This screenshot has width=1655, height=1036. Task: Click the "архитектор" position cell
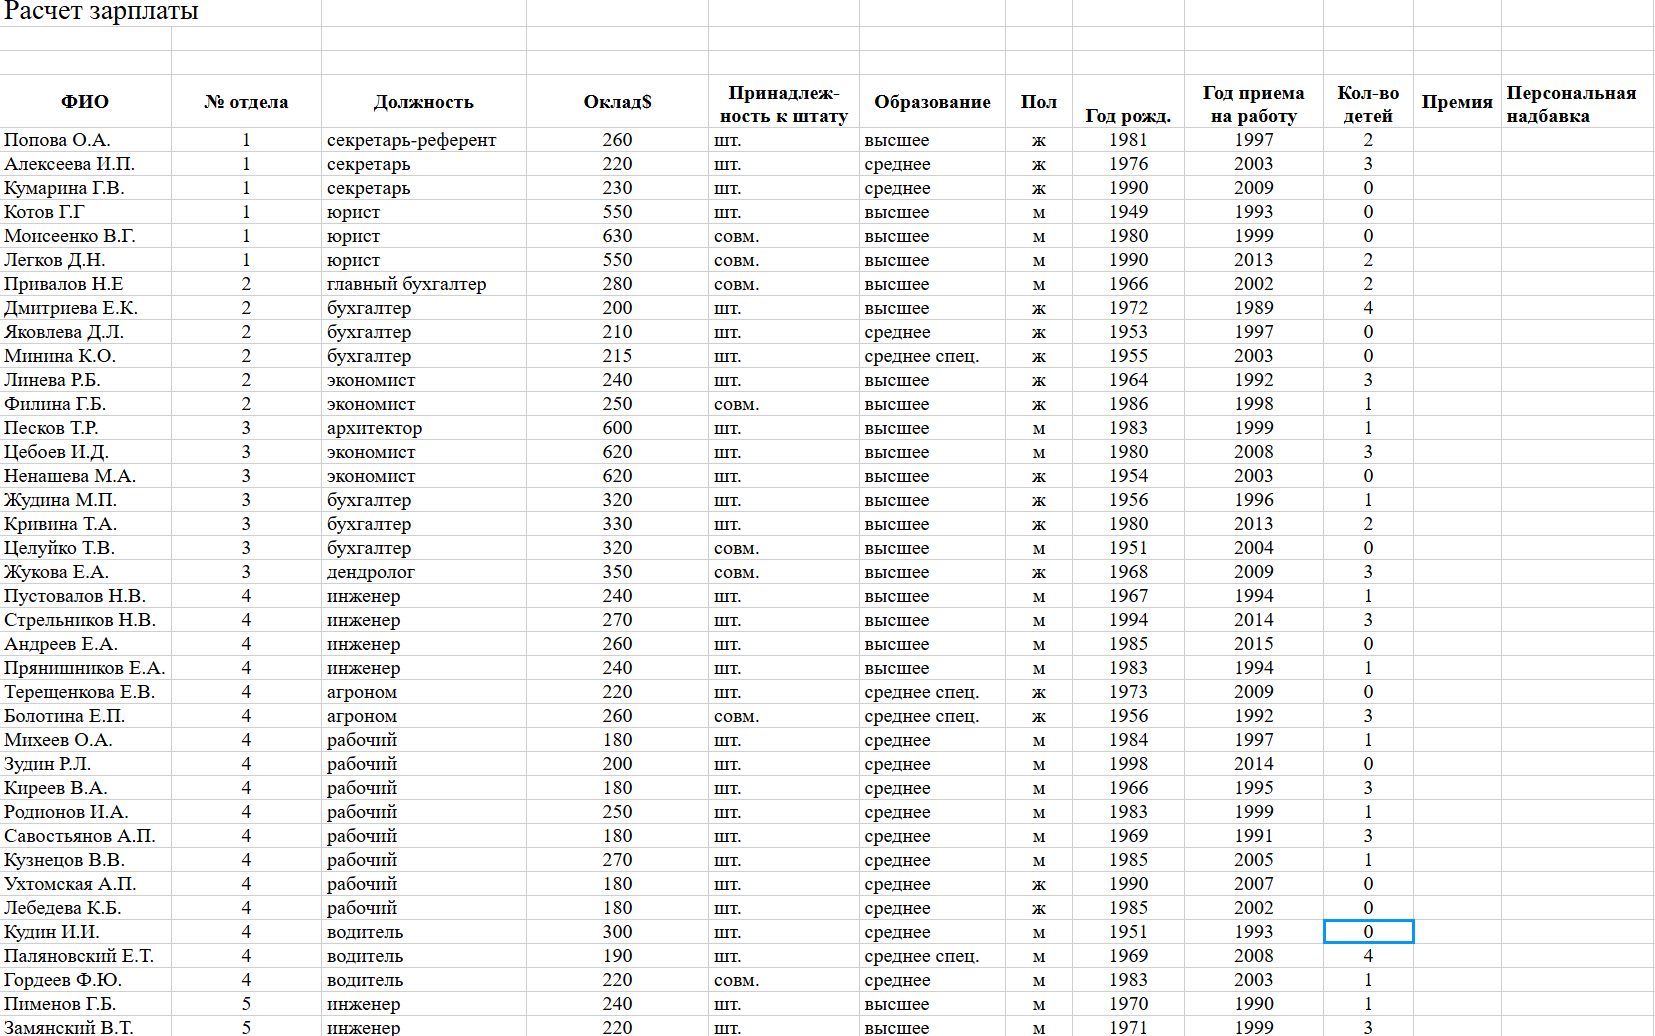(x=374, y=428)
